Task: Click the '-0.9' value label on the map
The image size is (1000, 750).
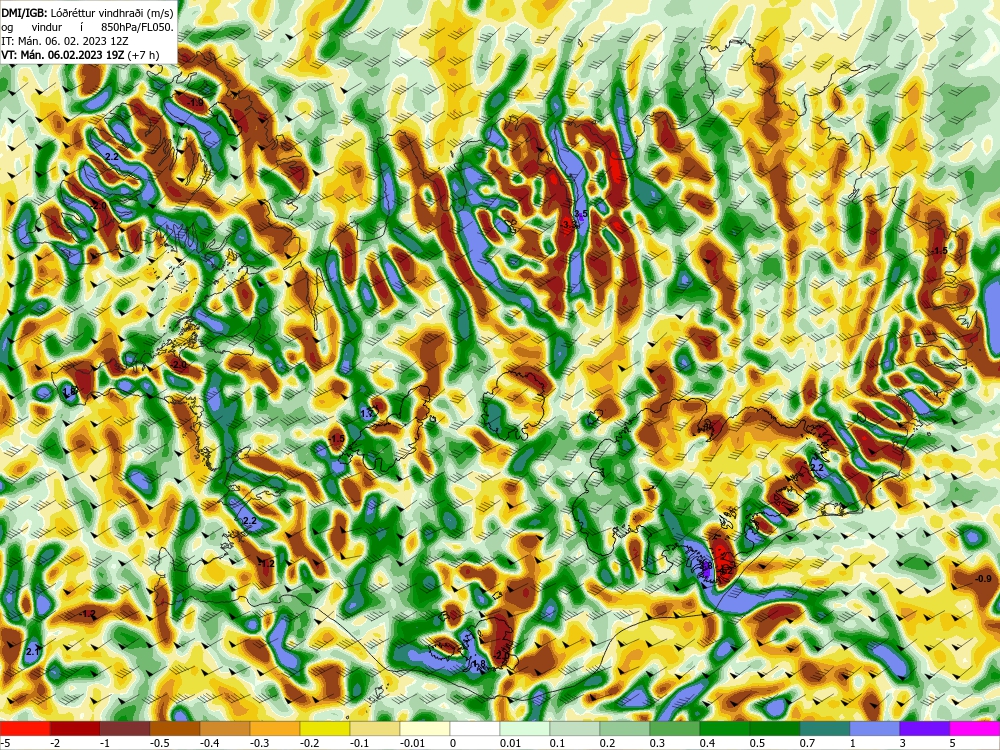Action: coord(983,578)
